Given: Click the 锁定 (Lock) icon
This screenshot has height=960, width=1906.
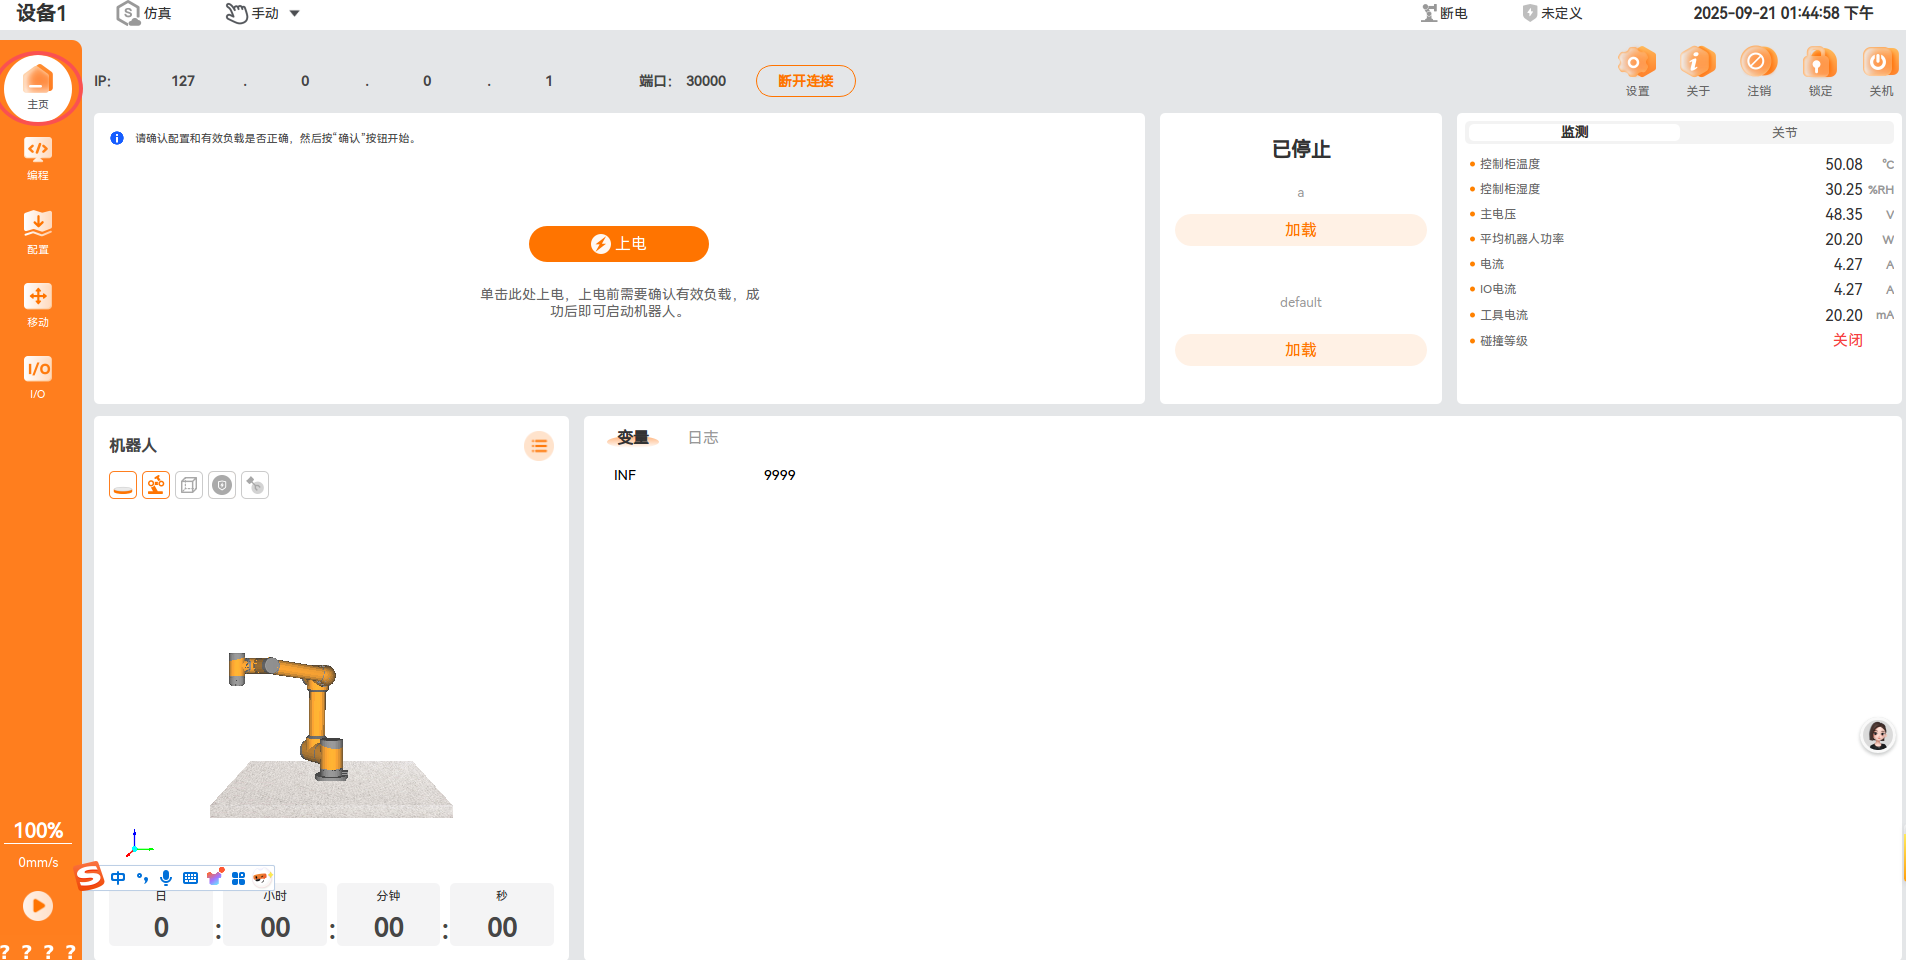Looking at the screenshot, I should 1820,70.
